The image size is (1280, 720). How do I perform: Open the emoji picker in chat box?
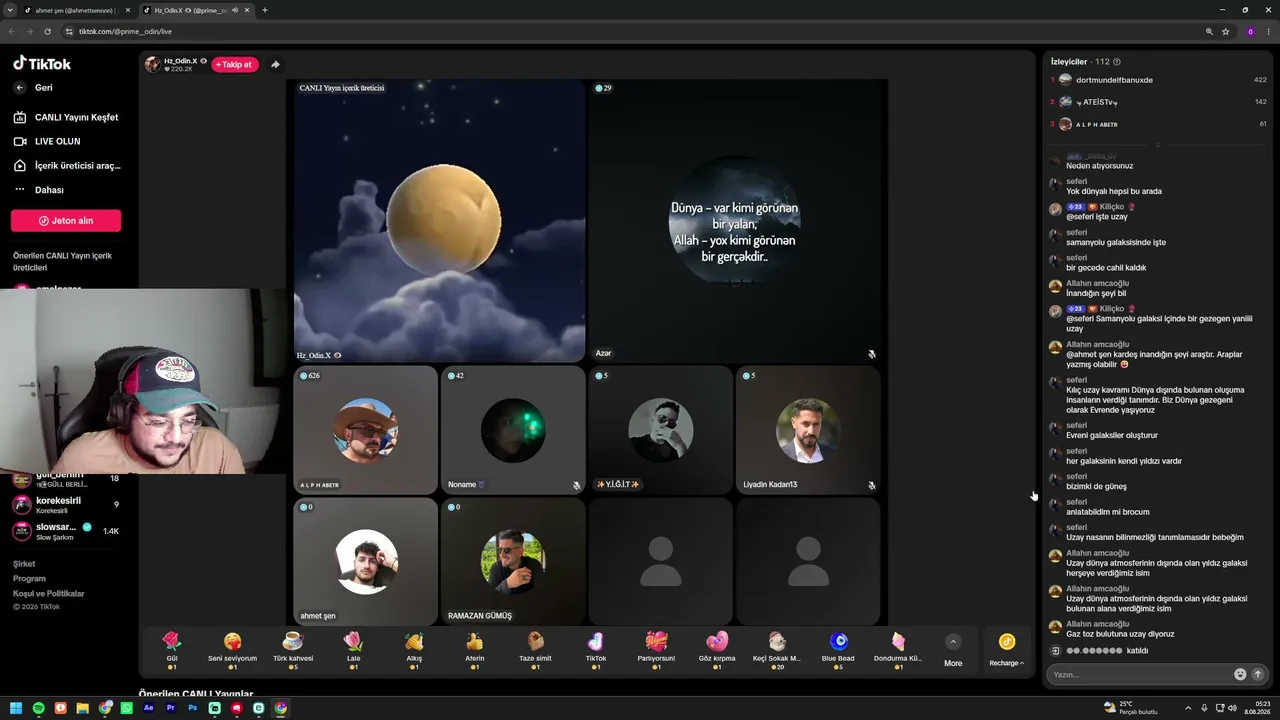(1240, 674)
